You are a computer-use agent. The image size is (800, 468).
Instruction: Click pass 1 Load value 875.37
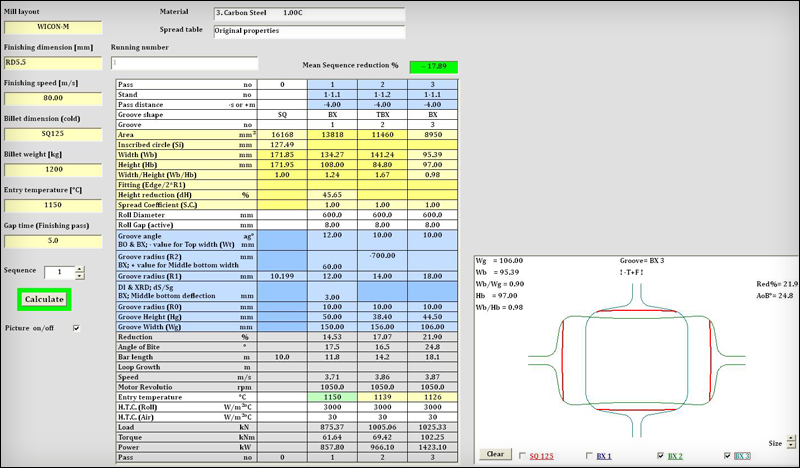[332, 427]
